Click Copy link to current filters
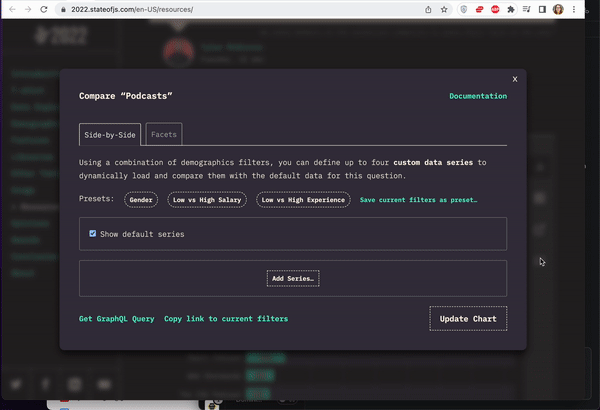Screen dimensions: 600x410 click(226, 319)
